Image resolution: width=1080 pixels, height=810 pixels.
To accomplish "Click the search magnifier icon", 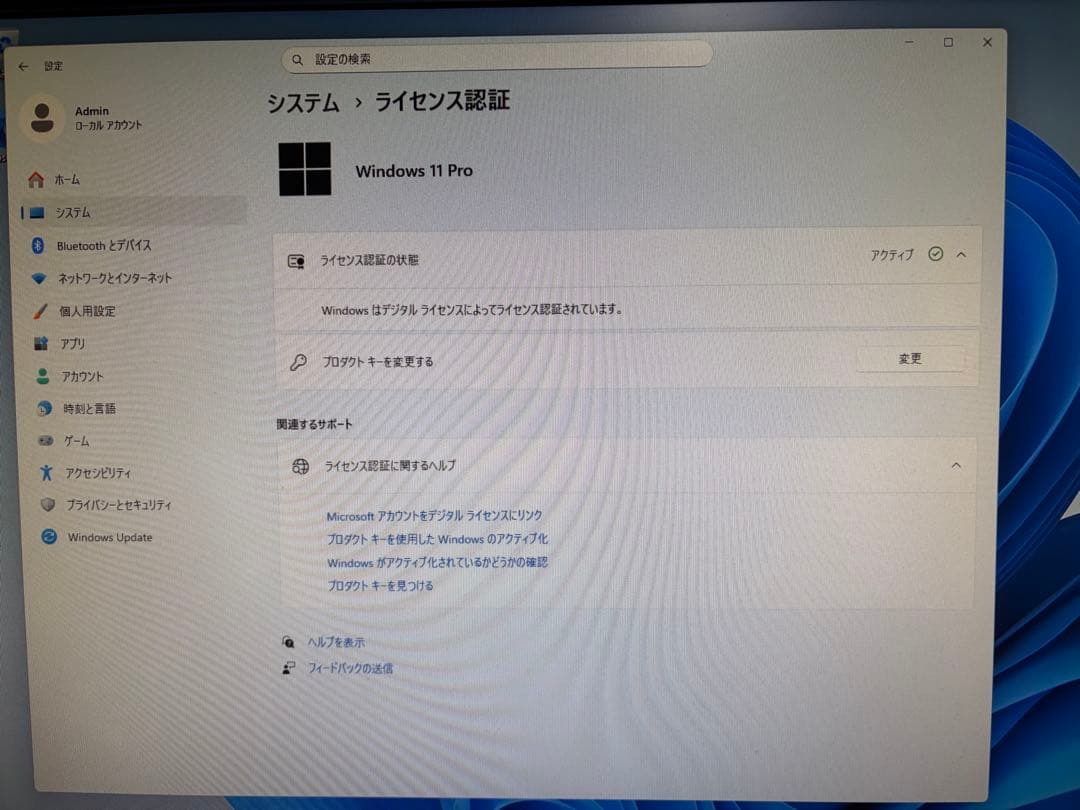I will (x=297, y=60).
